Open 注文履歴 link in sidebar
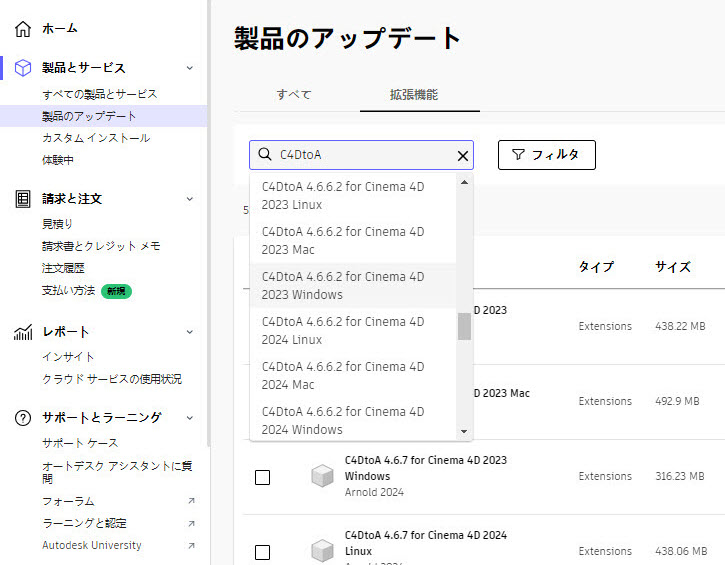 pos(63,268)
